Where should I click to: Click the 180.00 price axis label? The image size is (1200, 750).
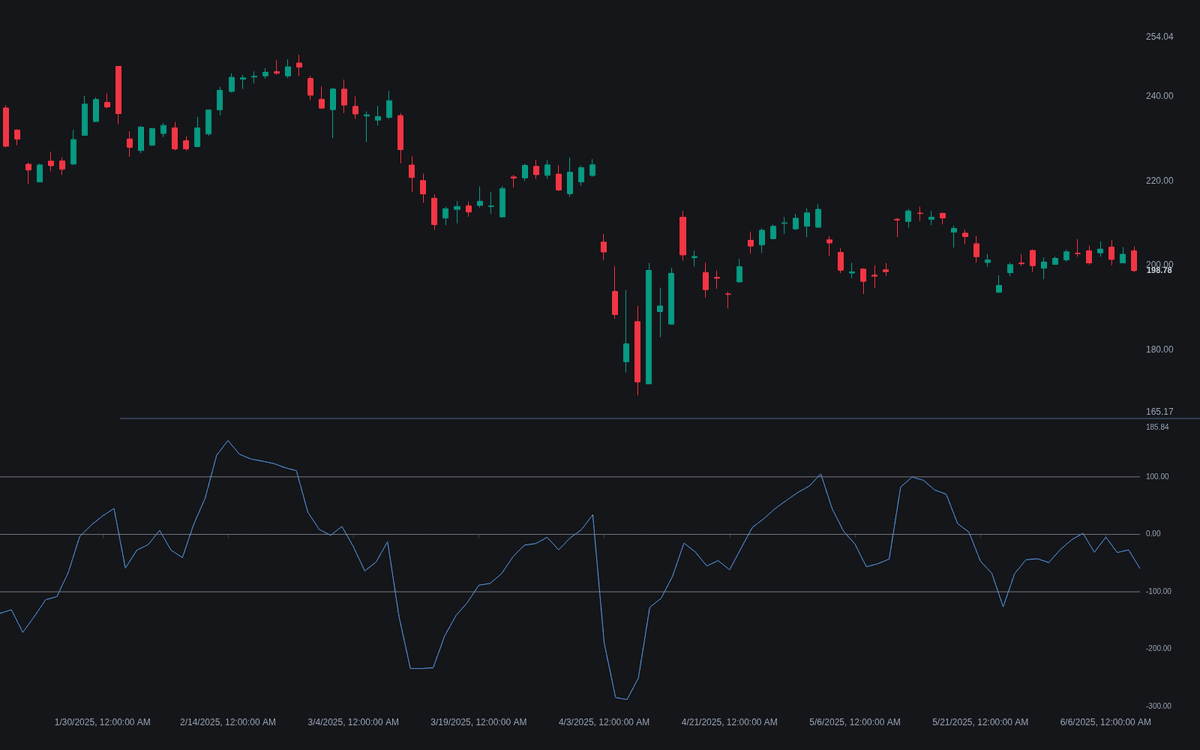[x=1159, y=350]
